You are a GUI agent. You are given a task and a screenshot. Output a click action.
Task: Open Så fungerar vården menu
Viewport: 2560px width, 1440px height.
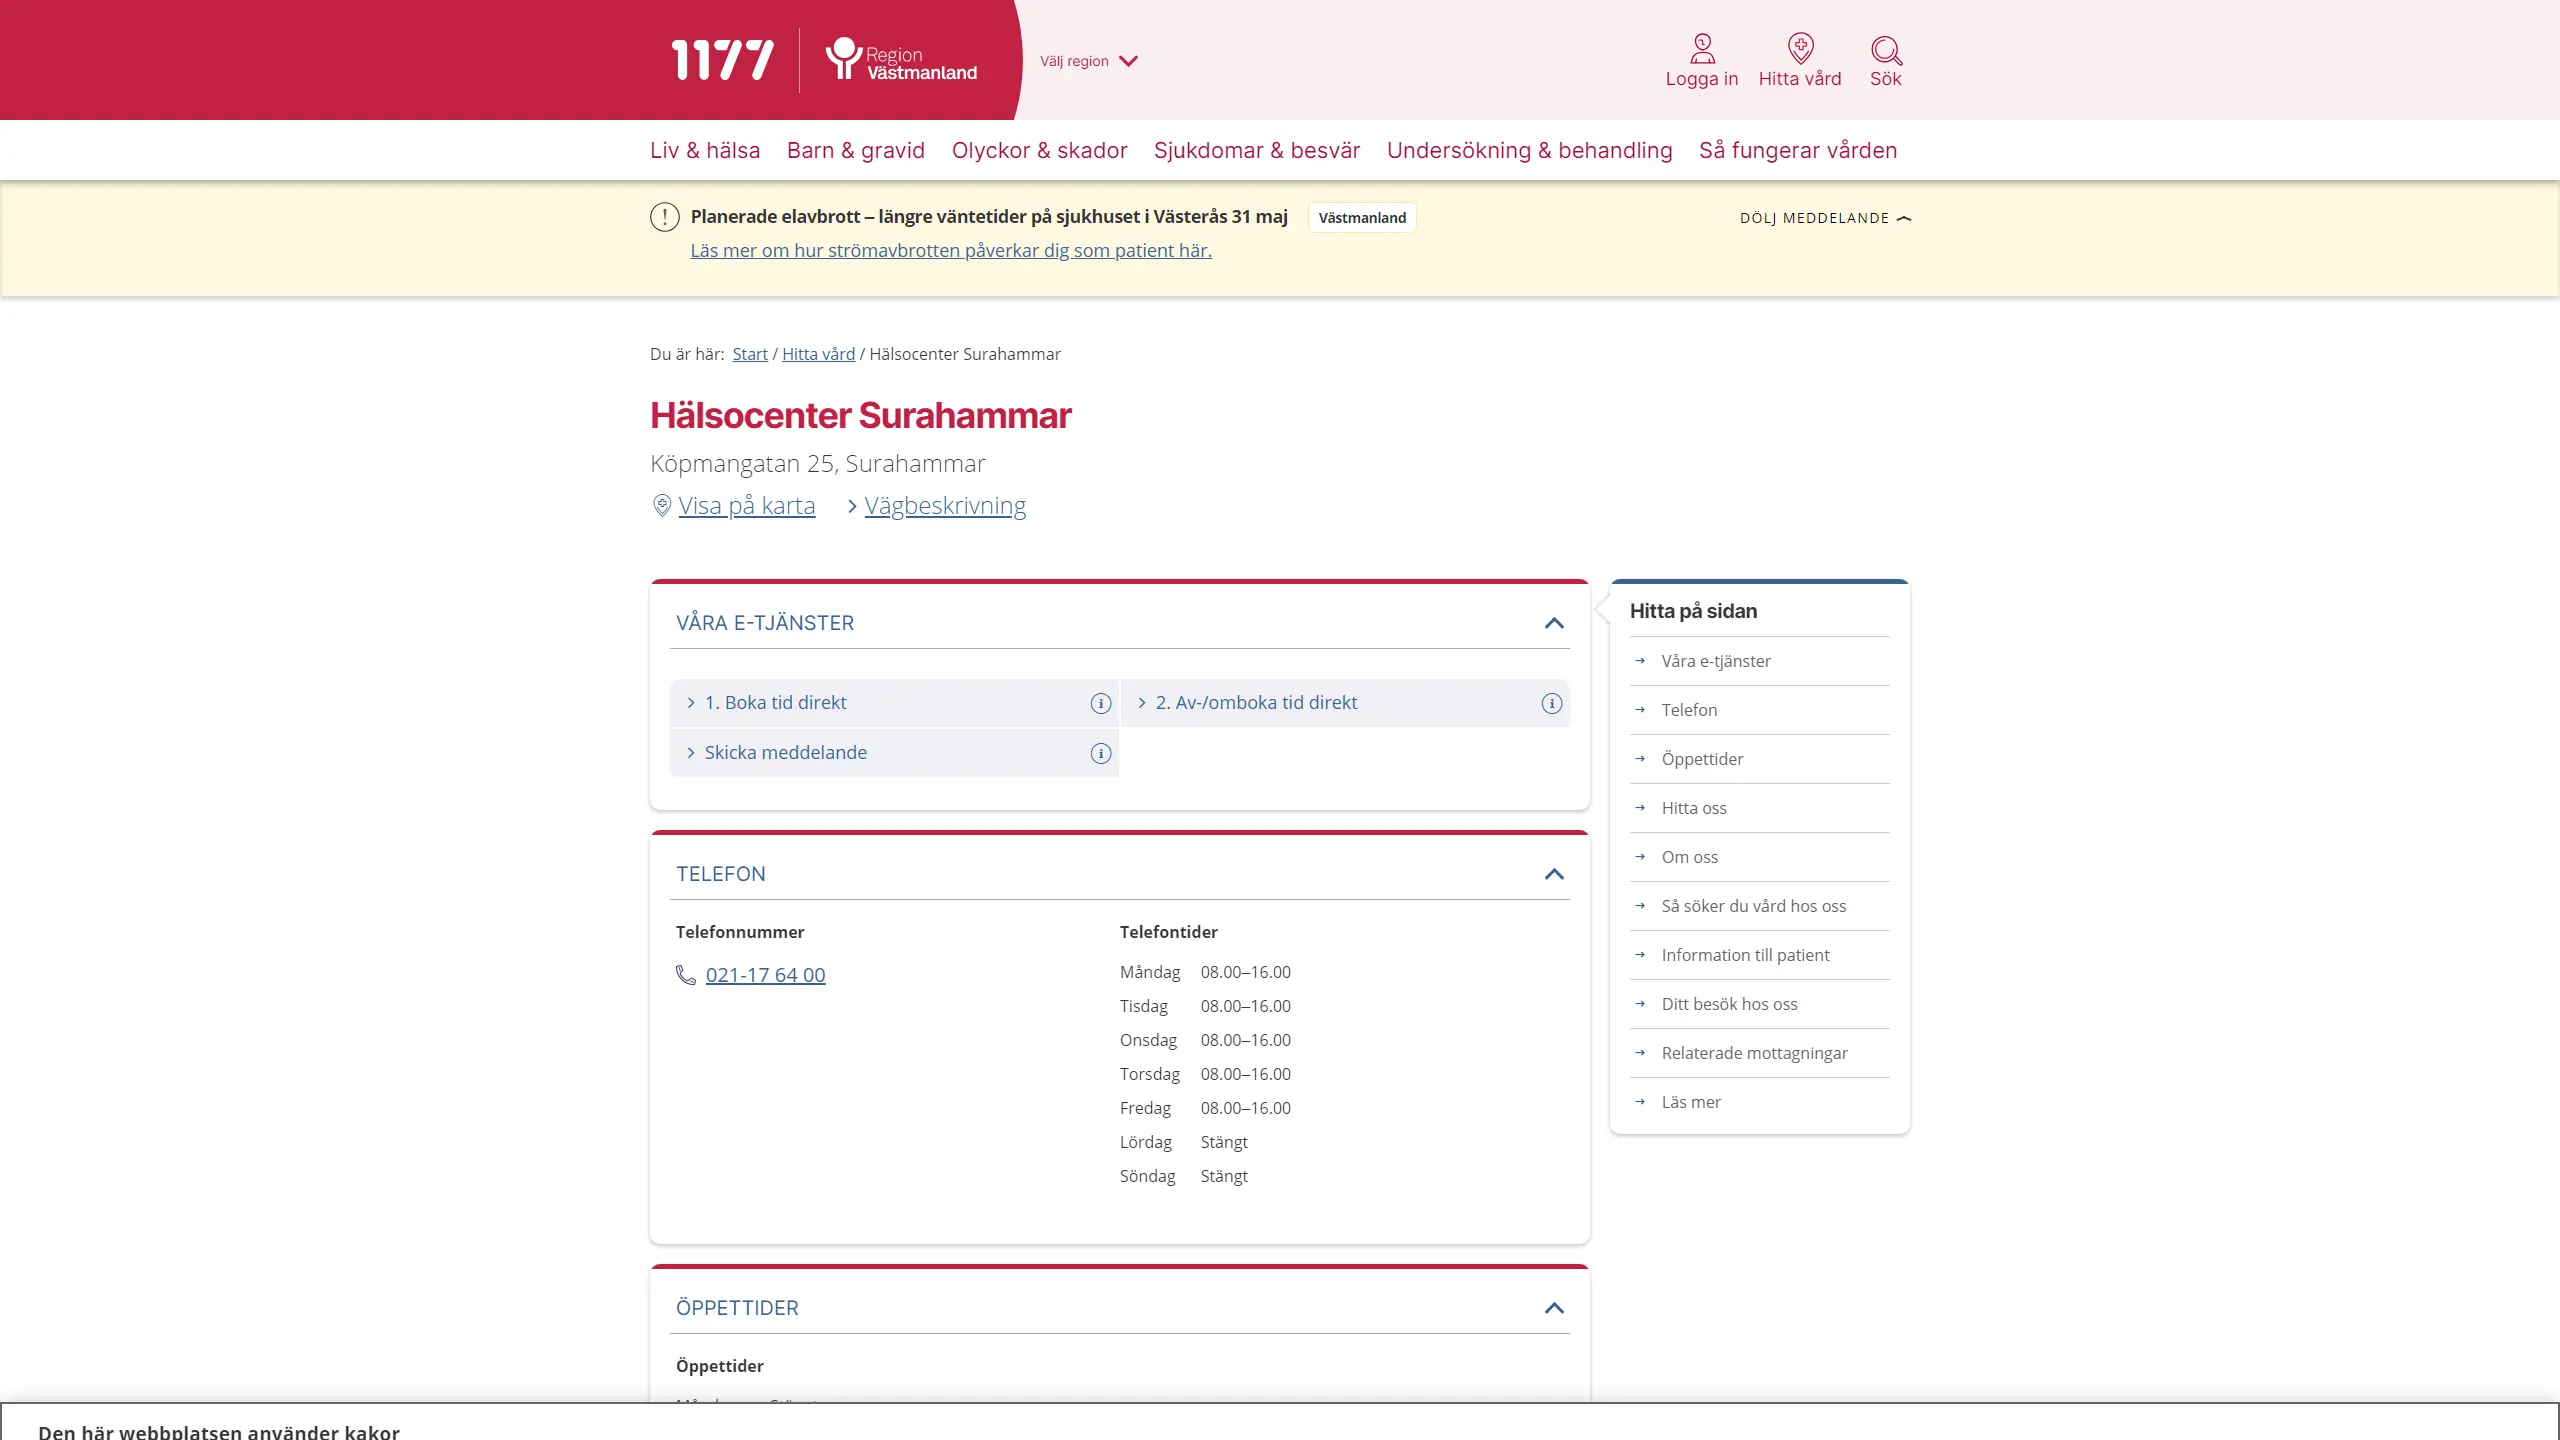click(1798, 150)
